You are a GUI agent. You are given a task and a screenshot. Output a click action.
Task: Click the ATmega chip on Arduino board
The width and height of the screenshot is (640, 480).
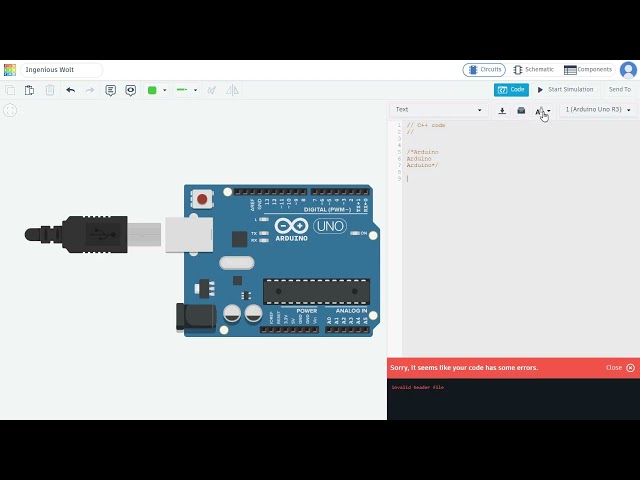pyautogui.click(x=316, y=291)
